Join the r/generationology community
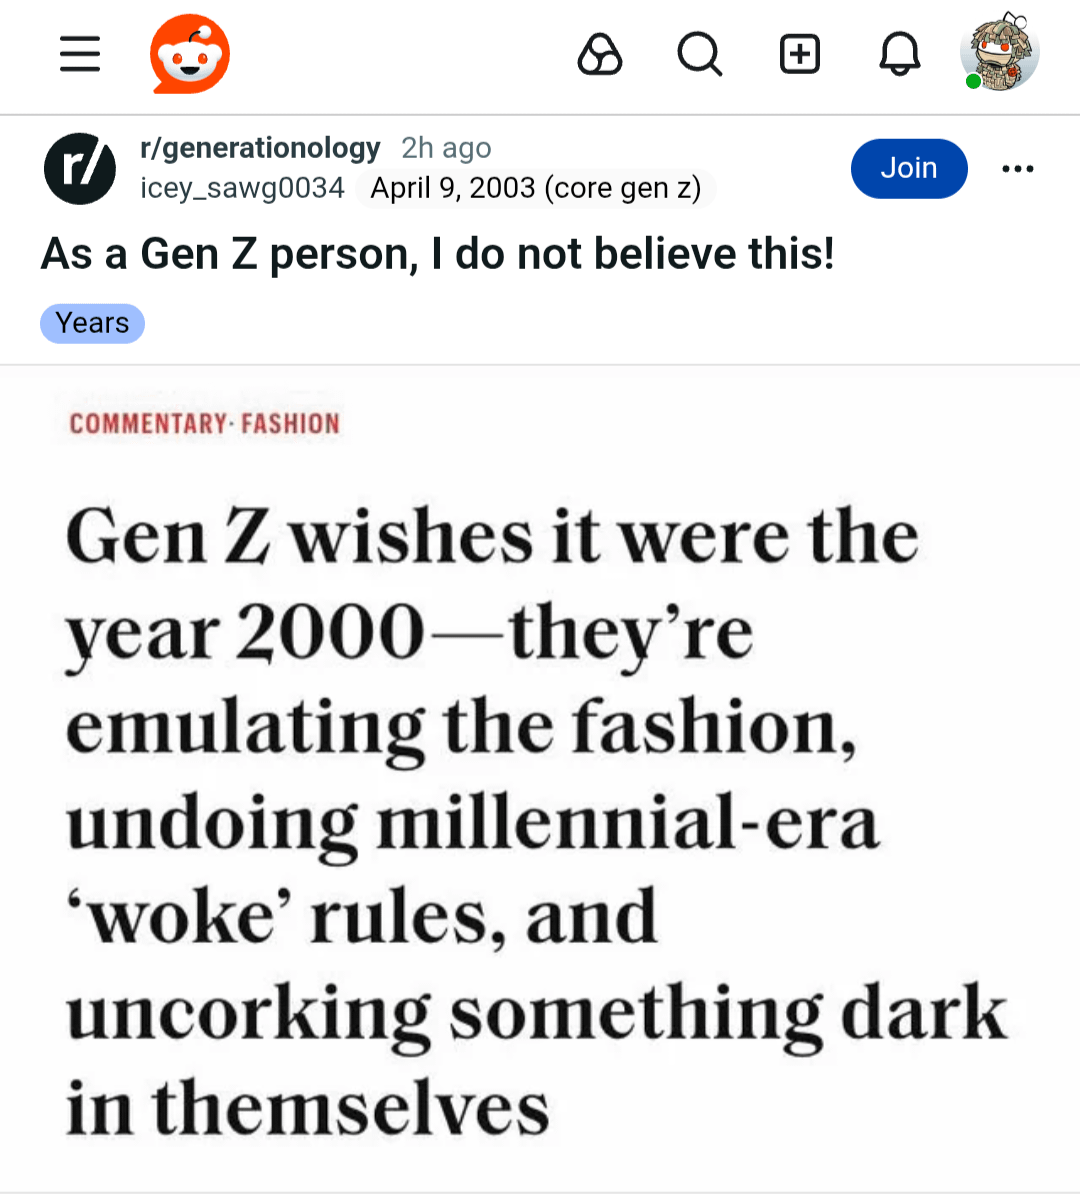The height and width of the screenshot is (1203, 1080). click(x=908, y=168)
